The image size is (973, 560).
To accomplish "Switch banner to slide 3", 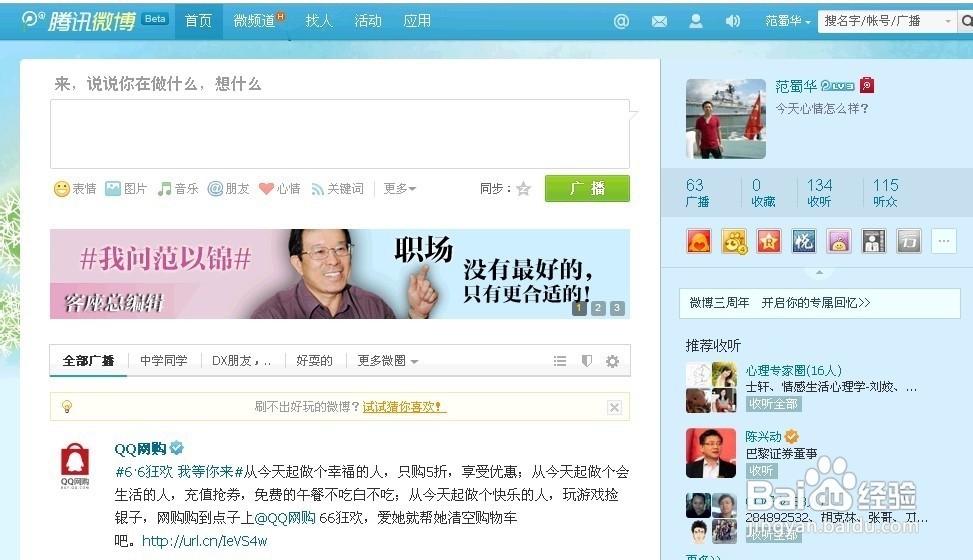I will [x=617, y=307].
